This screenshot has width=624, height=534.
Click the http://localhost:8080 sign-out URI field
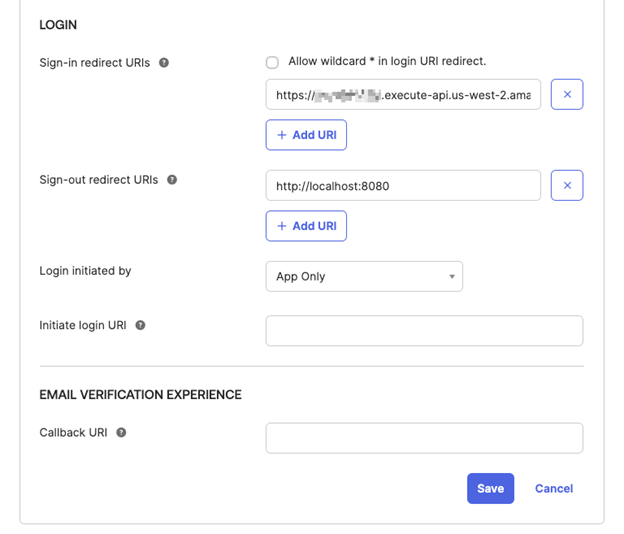pos(402,185)
